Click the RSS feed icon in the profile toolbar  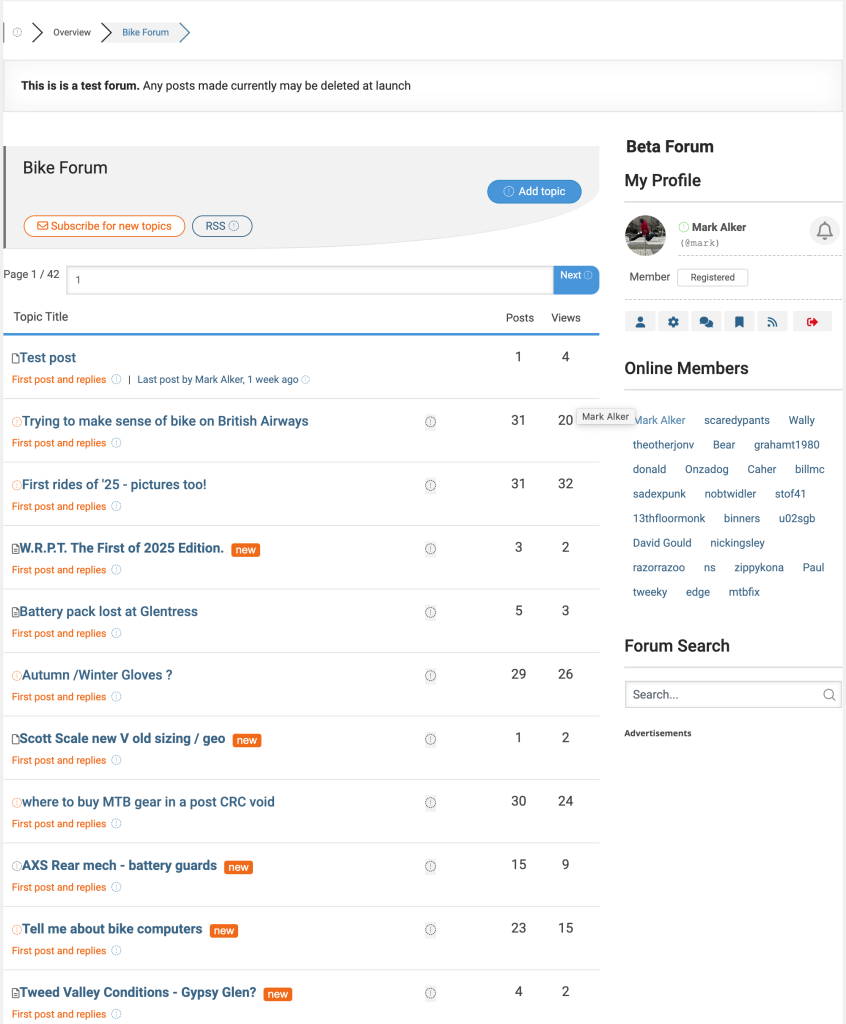coord(772,321)
